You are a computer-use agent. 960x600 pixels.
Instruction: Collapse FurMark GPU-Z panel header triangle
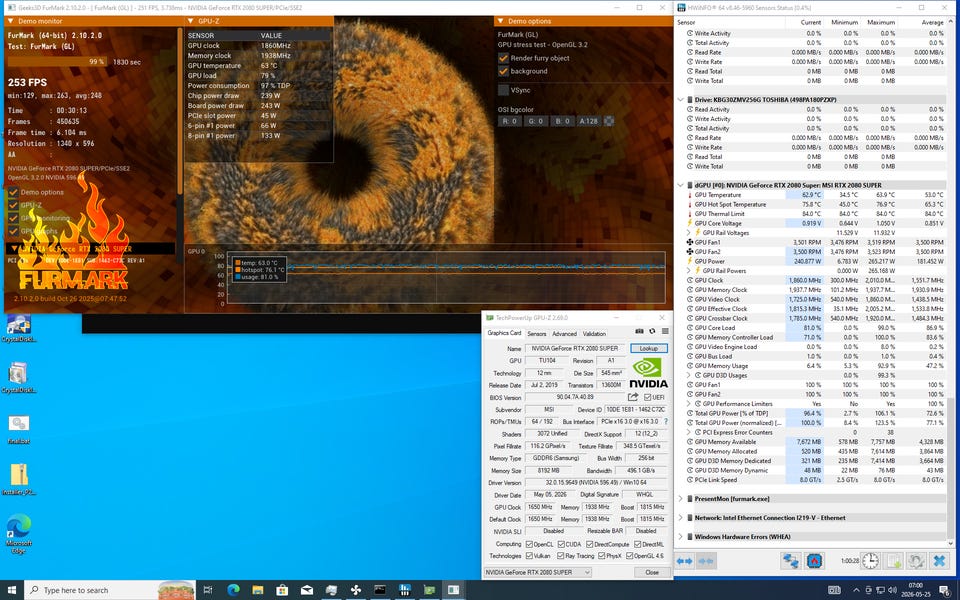[x=191, y=21]
